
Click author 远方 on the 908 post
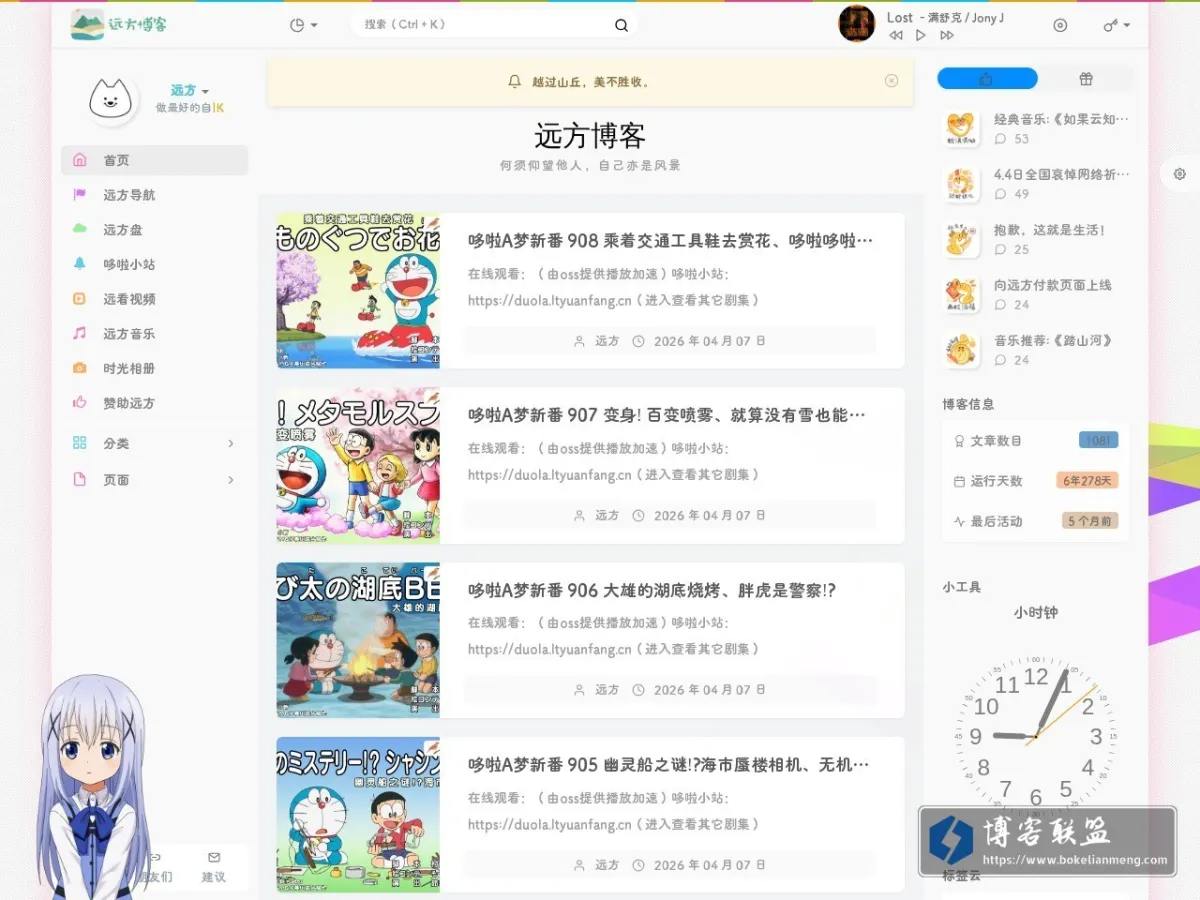coord(607,341)
